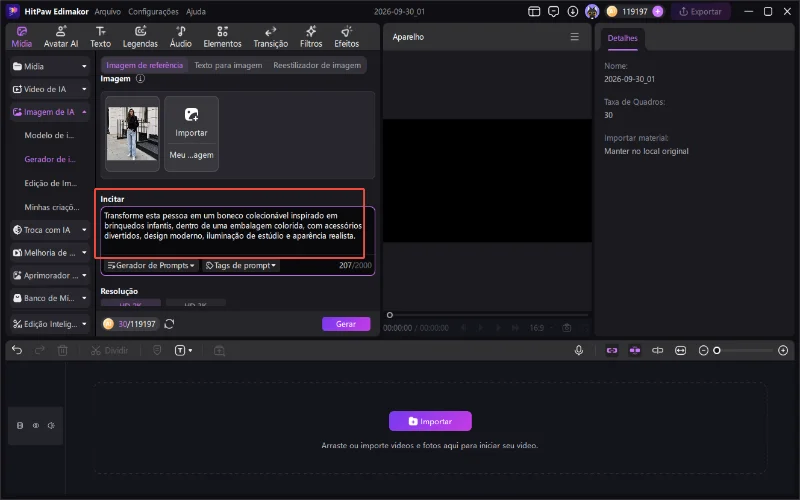
Task: Click the refresh credits icon
Action: pos(169,324)
